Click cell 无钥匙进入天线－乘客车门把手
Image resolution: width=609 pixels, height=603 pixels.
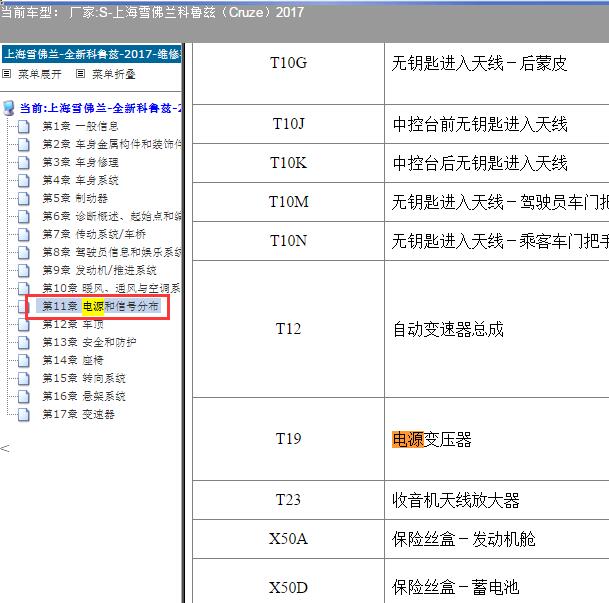pyautogui.click(x=497, y=241)
